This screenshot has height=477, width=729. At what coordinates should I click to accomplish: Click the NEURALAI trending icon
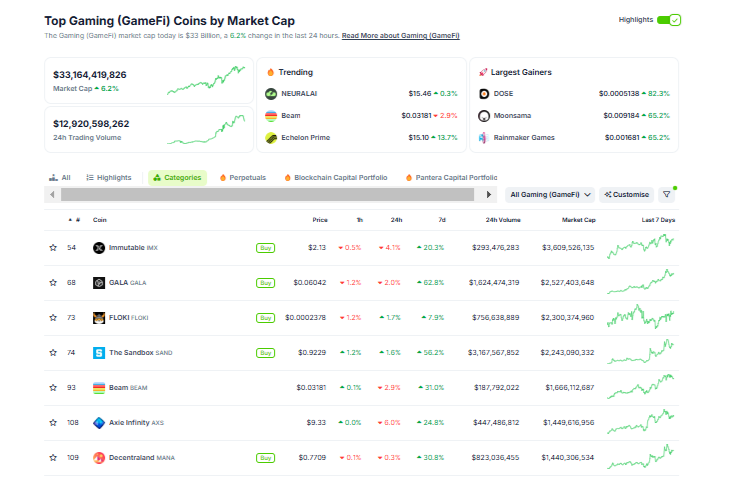271,94
